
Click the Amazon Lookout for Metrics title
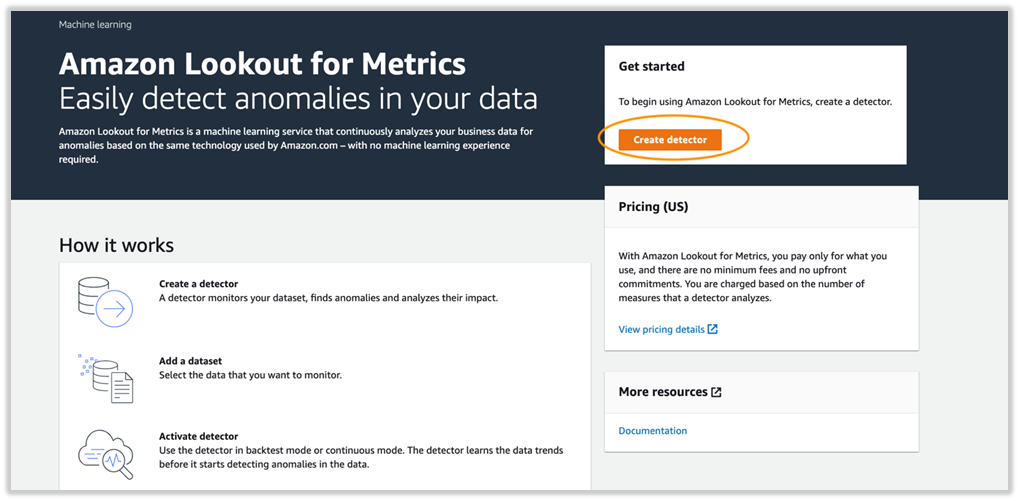(262, 64)
